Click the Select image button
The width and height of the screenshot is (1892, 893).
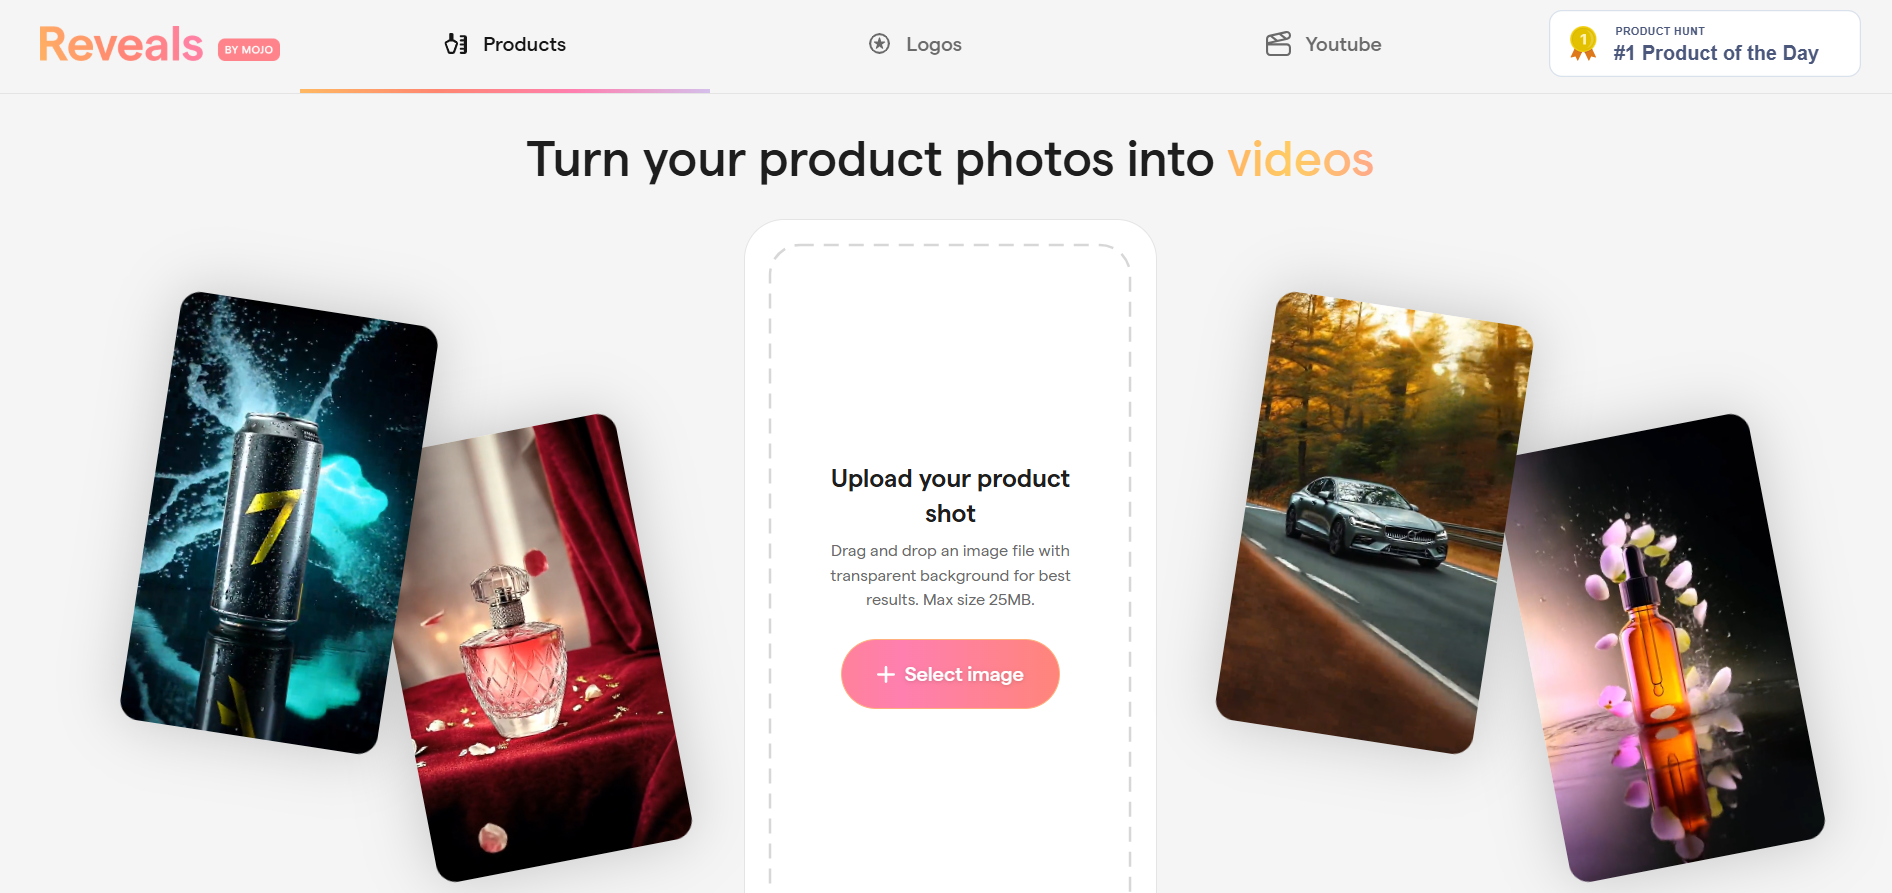[950, 674]
